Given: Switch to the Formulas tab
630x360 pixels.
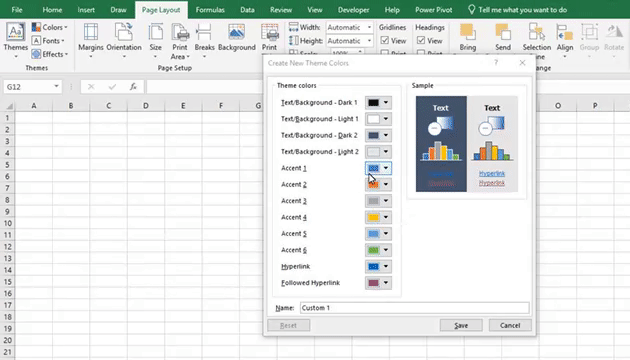Looking at the screenshot, I should click(210, 10).
